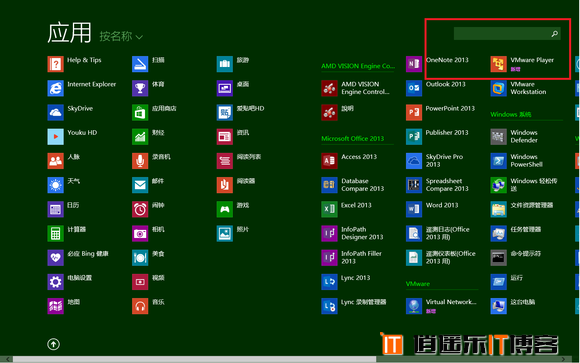
Task: Open the 游戏 games app
Action: tap(233, 209)
